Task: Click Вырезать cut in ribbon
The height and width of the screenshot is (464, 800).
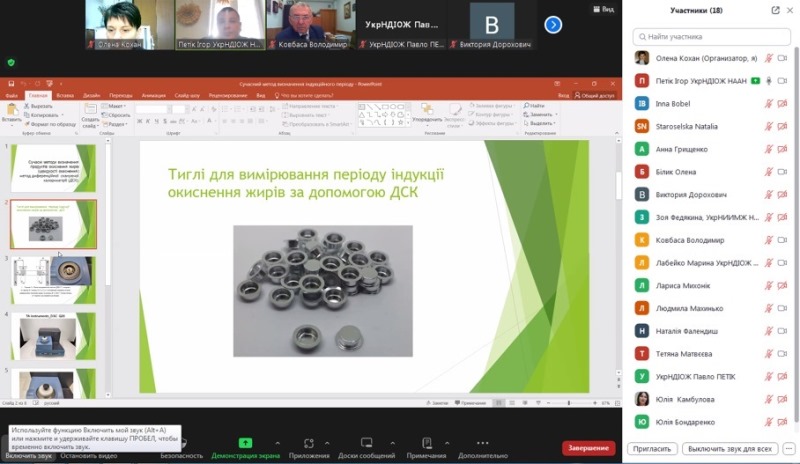Action: (38, 106)
